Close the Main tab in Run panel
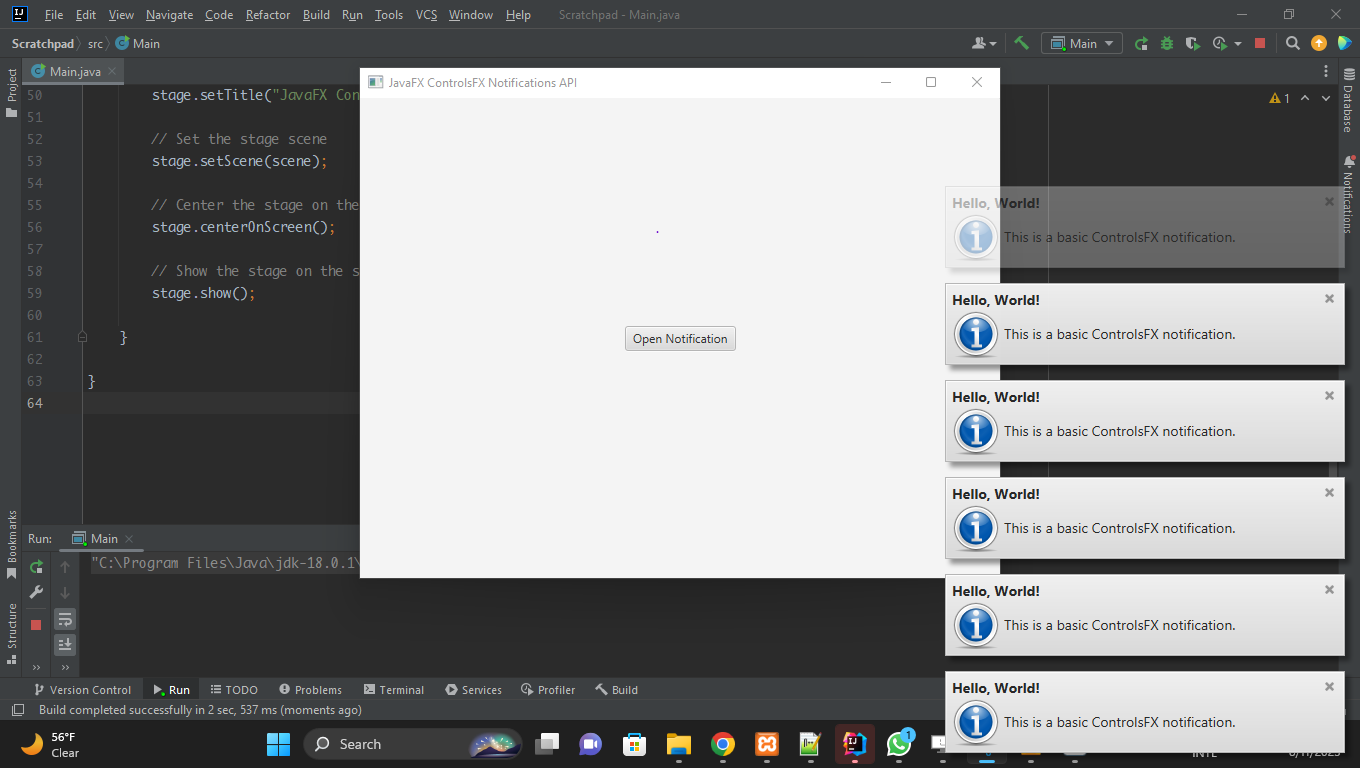This screenshot has width=1360, height=768. pos(129,539)
